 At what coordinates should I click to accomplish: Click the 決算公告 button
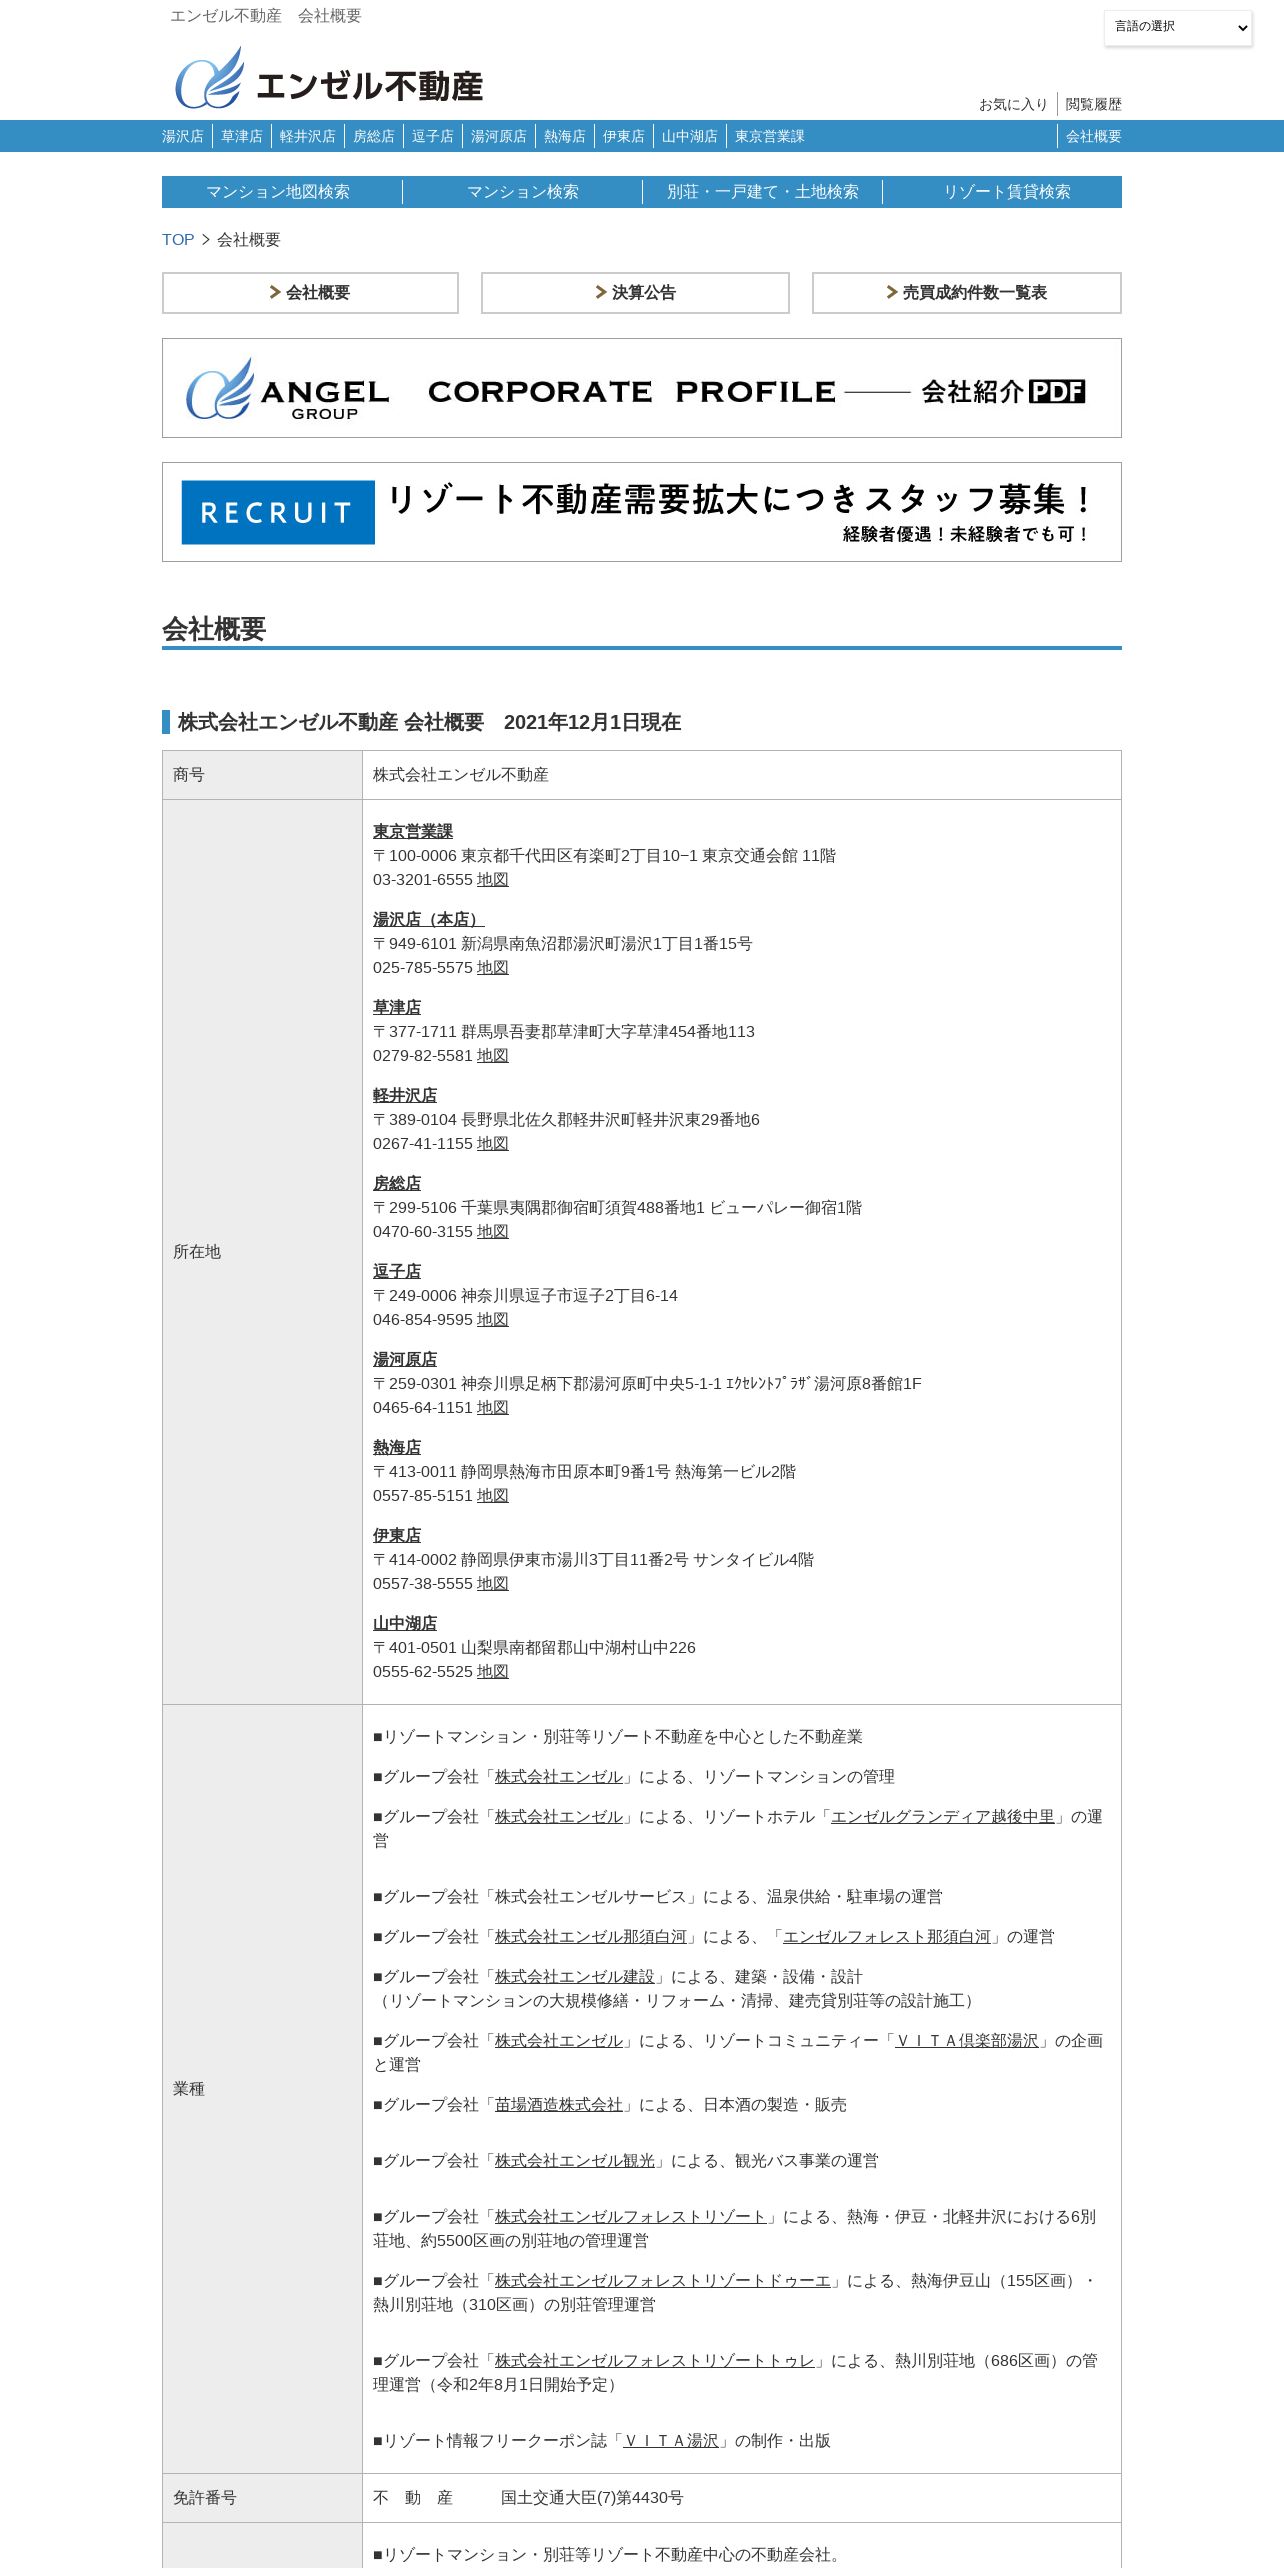click(x=635, y=293)
